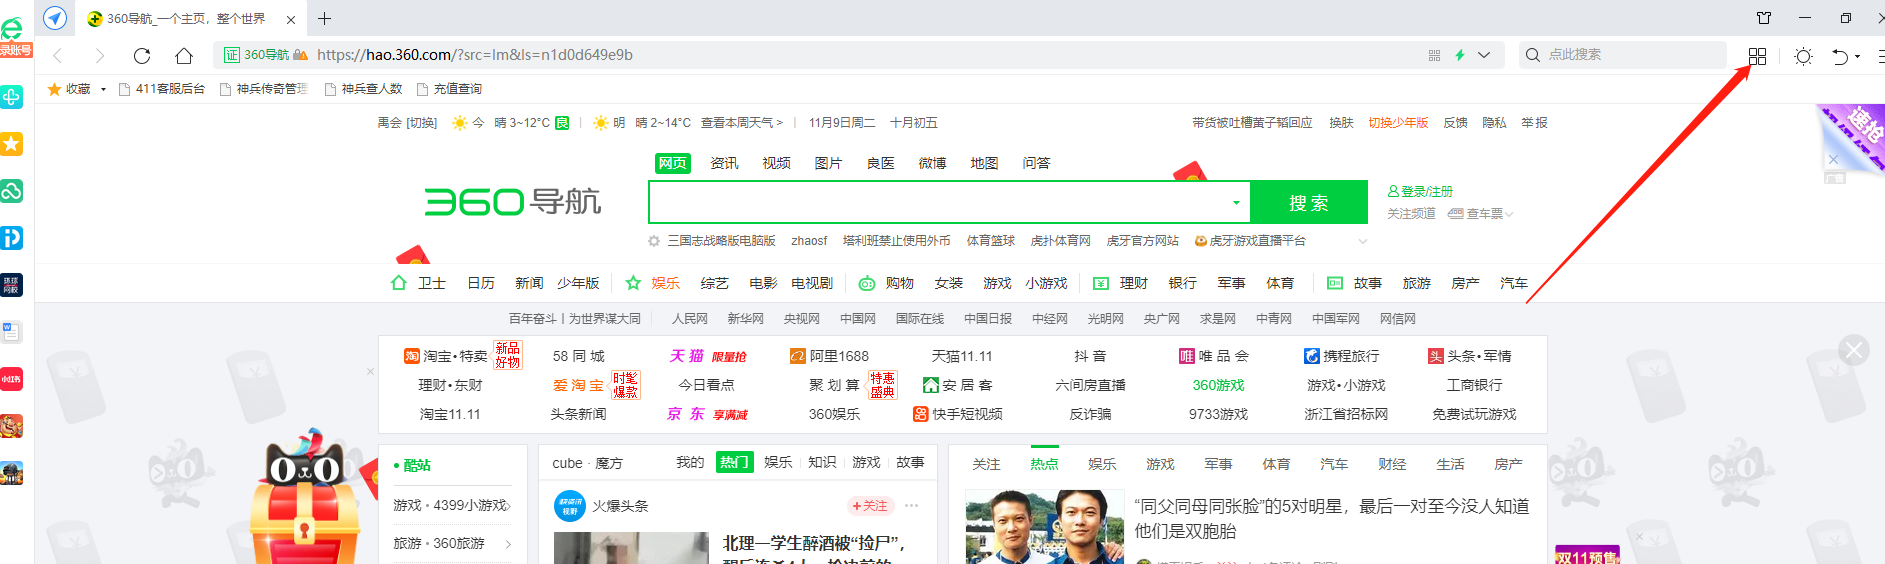This screenshot has height=564, width=1885.
Task: Open the orange star sidebar icon
Action: pyautogui.click(x=12, y=144)
